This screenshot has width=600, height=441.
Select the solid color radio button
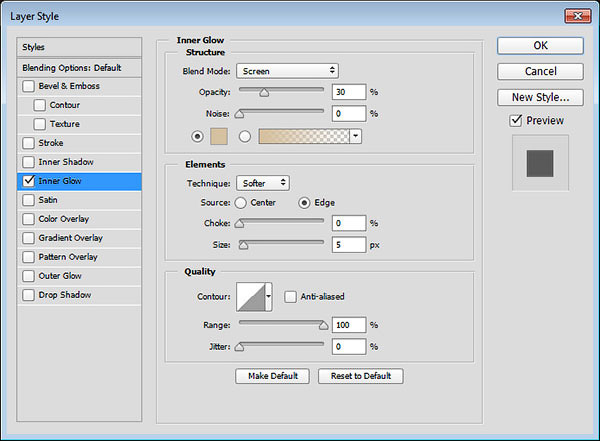[x=197, y=136]
